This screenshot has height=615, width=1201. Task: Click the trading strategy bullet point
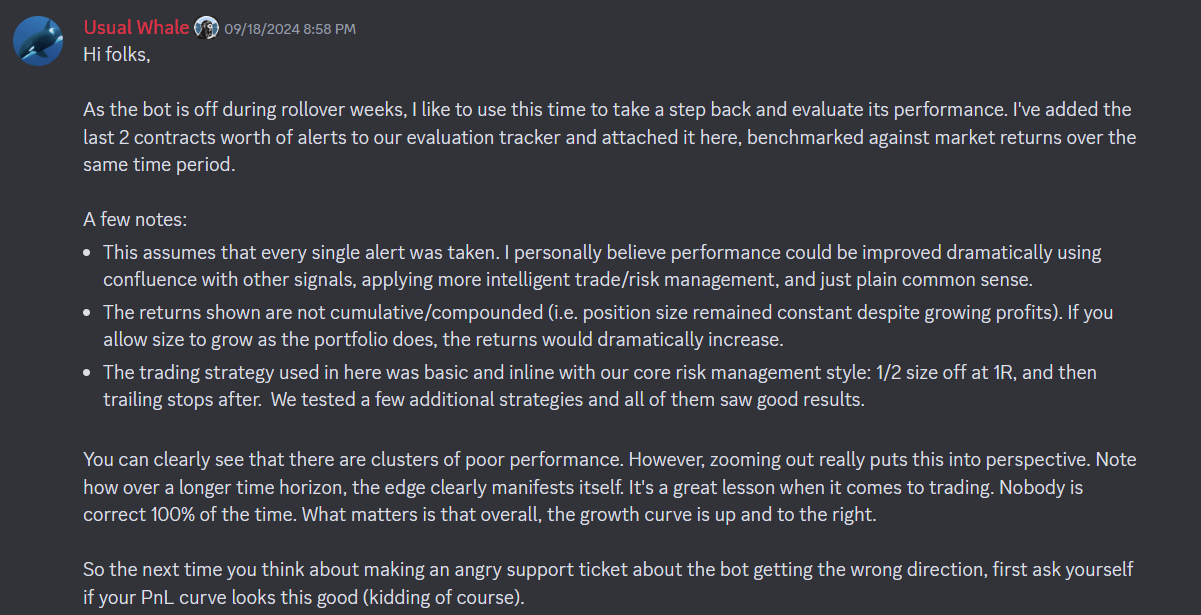pyautogui.click(x=600, y=385)
